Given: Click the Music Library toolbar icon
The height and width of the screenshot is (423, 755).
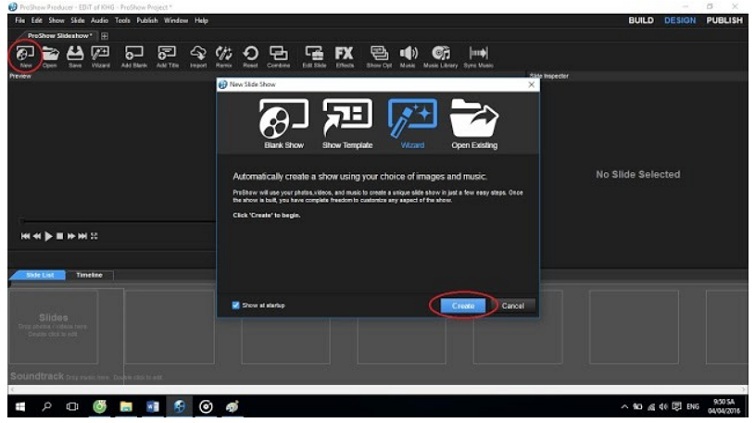Looking at the screenshot, I should 441,54.
